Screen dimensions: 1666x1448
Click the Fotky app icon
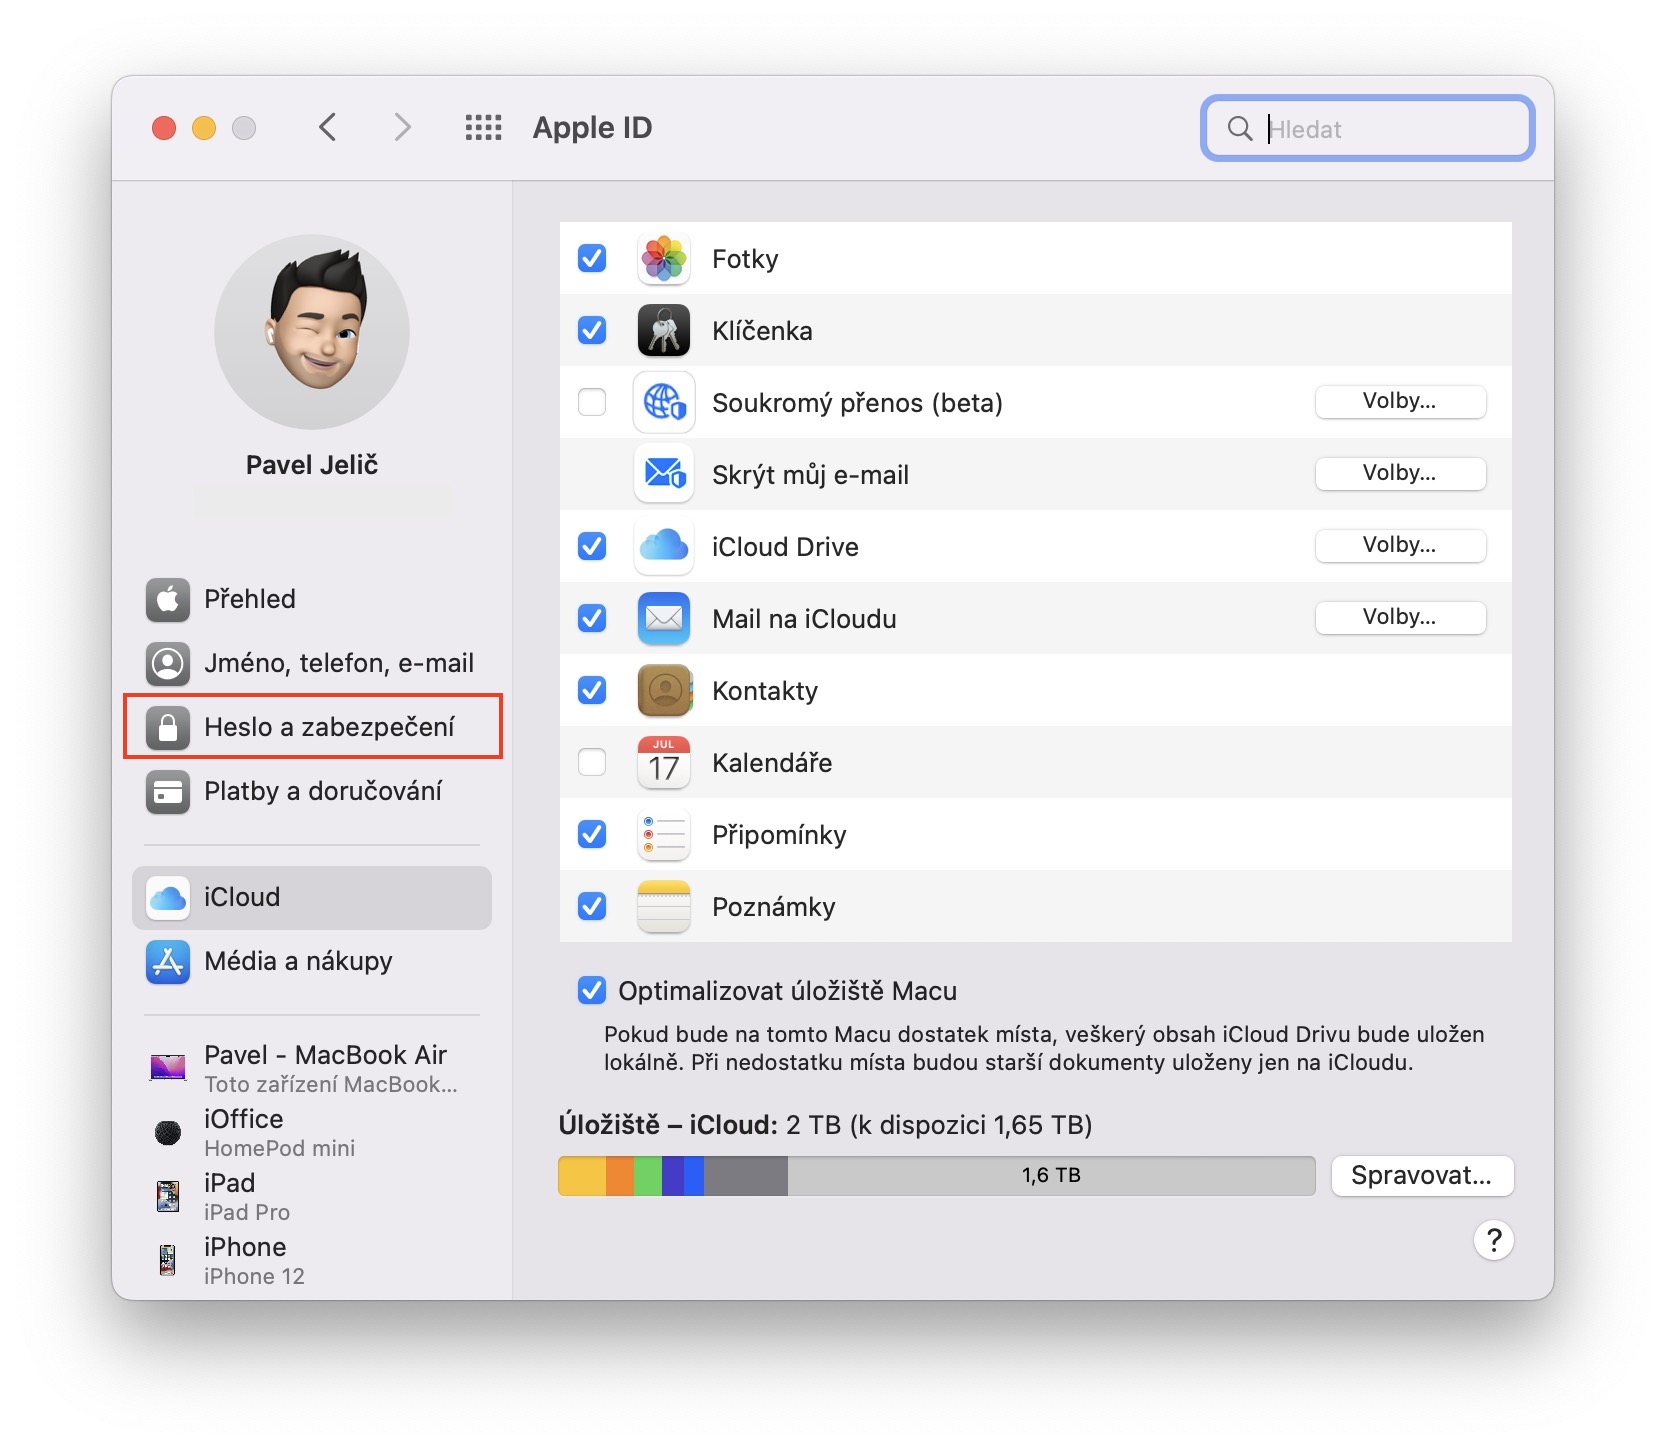pyautogui.click(x=664, y=259)
